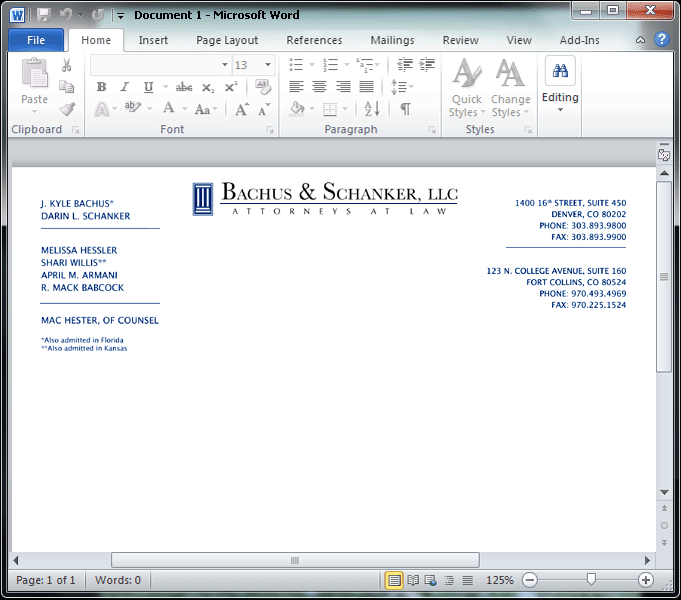This screenshot has height=600, width=681.
Task: Click the Words: 0 count indicator
Action: (118, 580)
